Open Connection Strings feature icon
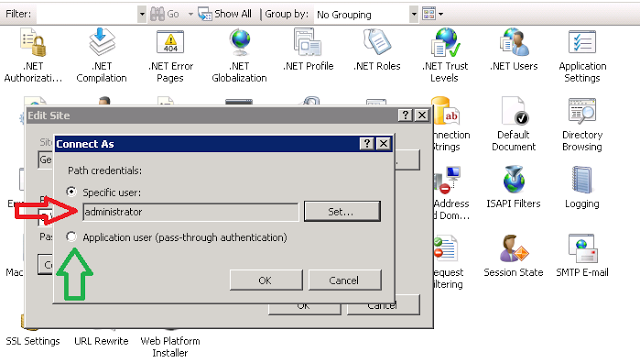 446,111
